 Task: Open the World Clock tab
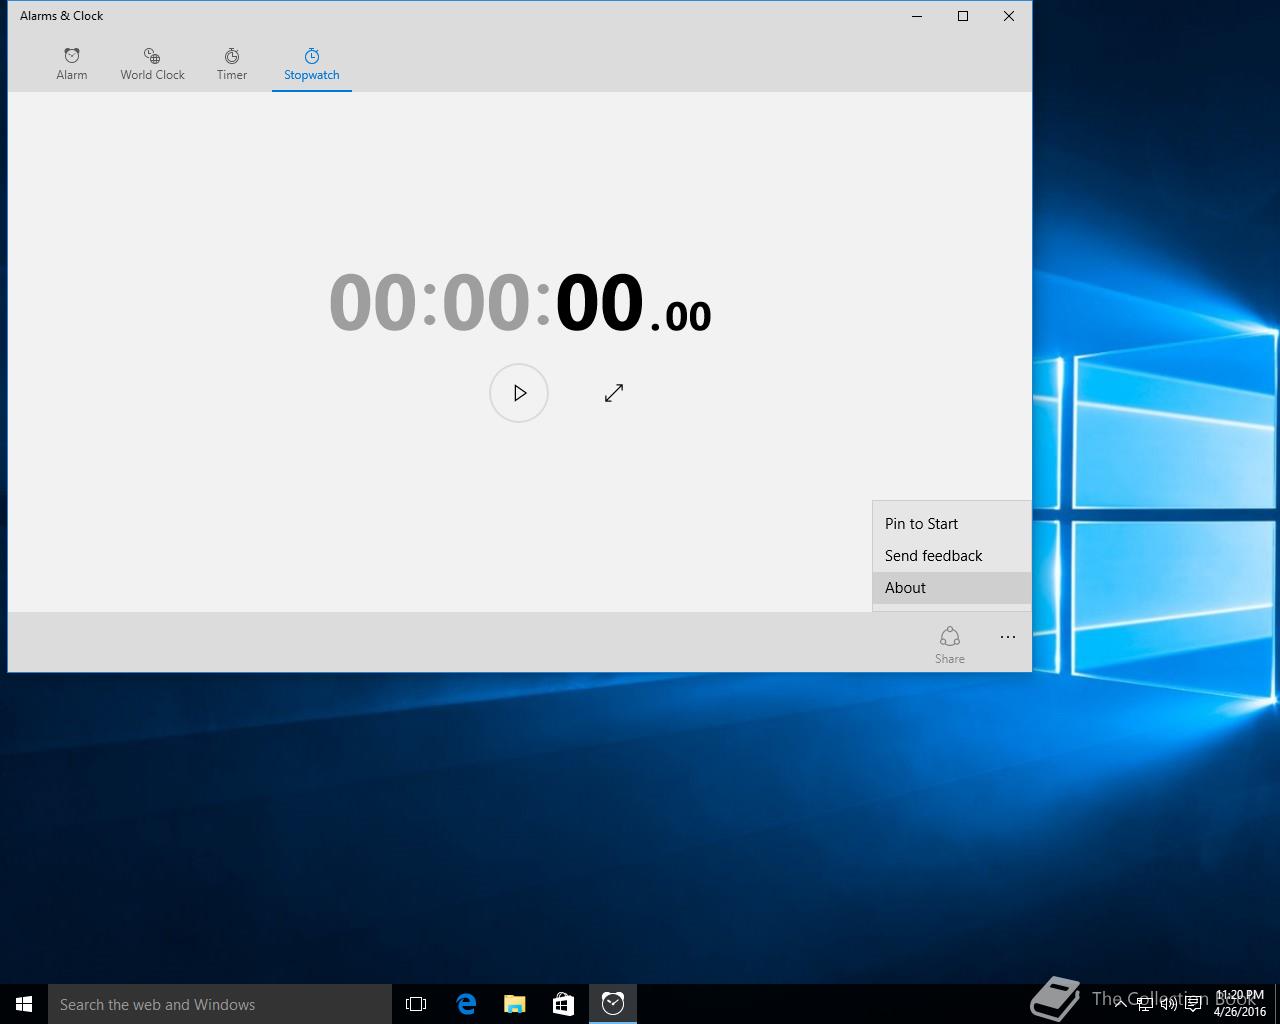pos(152,64)
